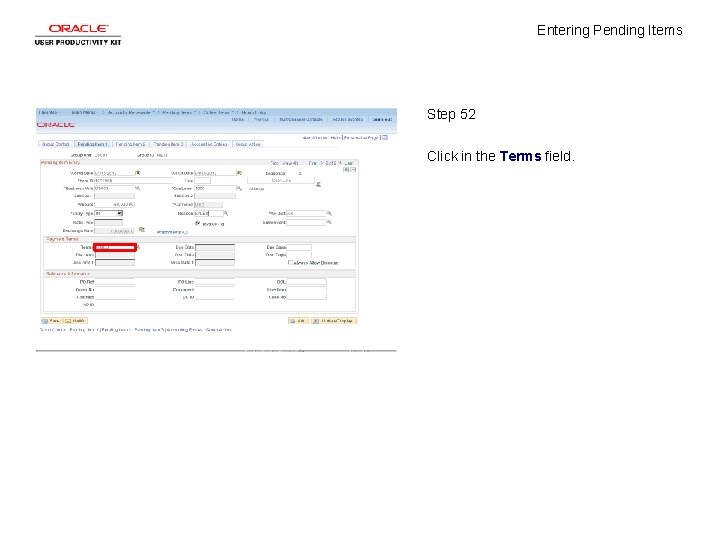The height and width of the screenshot is (540, 720).
Task: Click the Worklist link
Action: point(261,119)
